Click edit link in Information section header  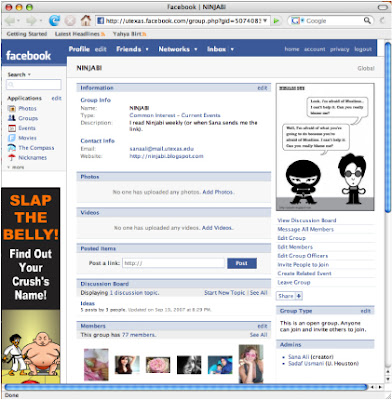pyautogui.click(x=262, y=88)
